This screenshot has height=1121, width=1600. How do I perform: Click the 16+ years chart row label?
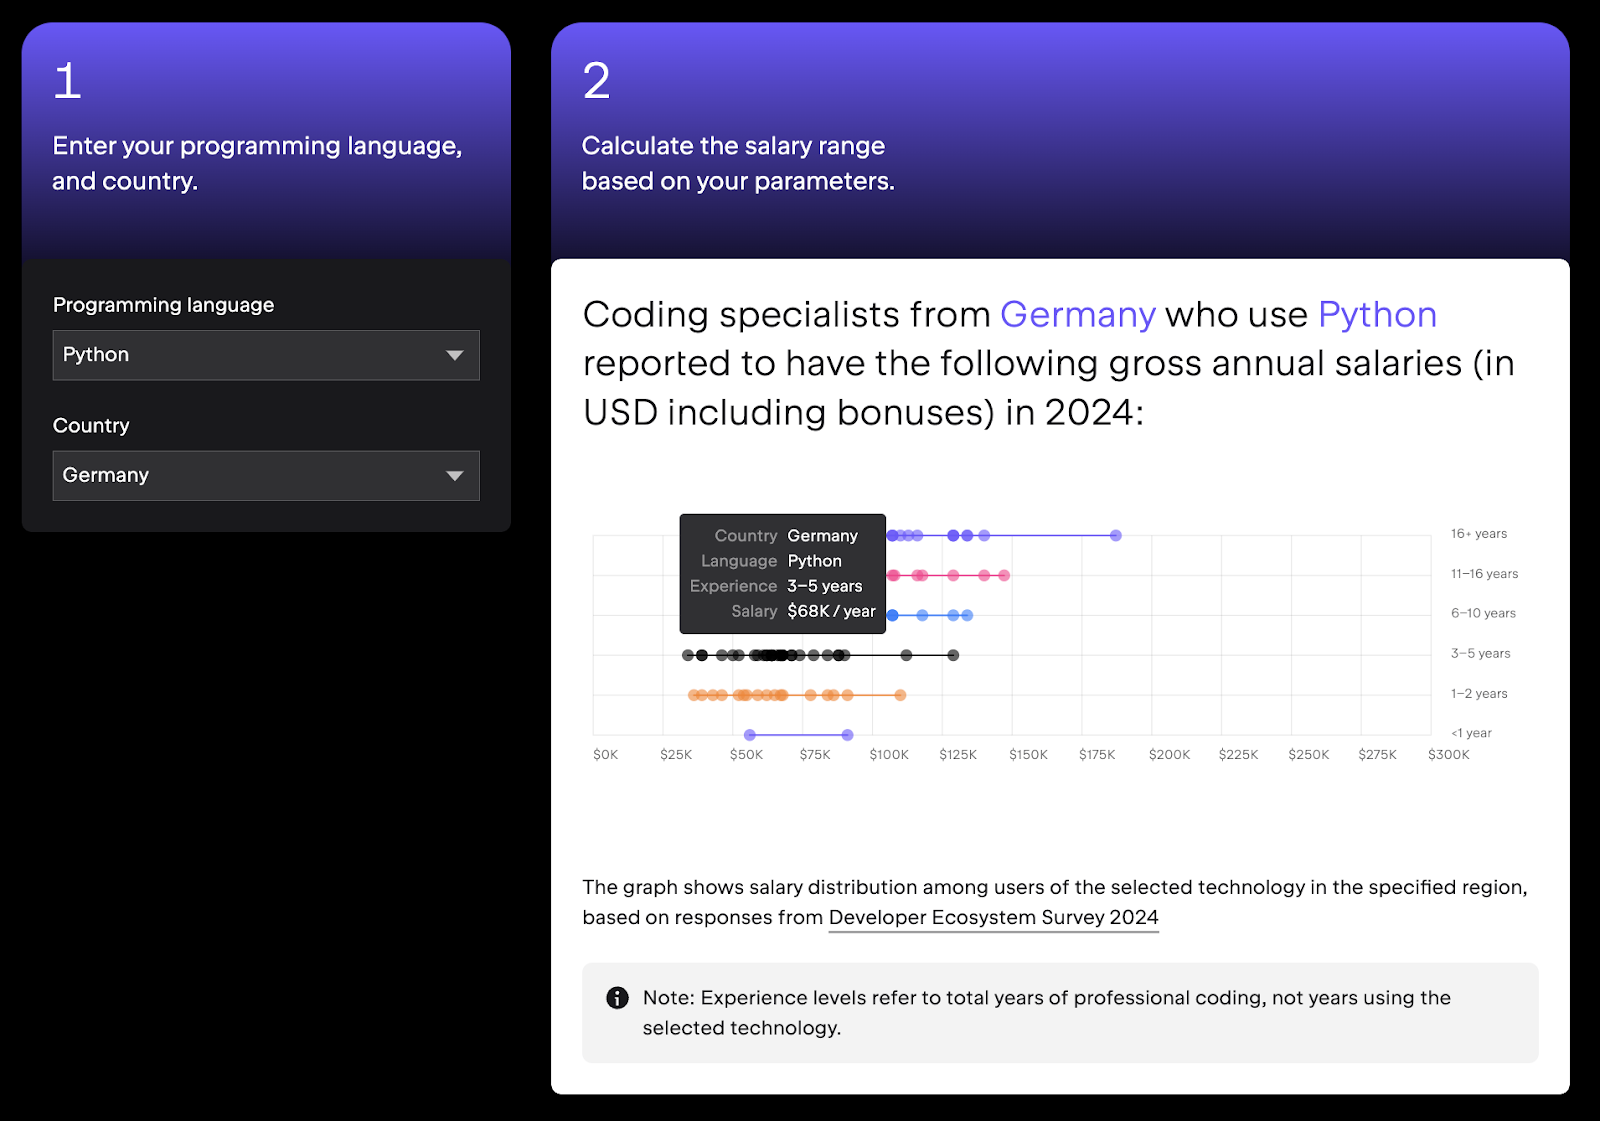click(1479, 534)
